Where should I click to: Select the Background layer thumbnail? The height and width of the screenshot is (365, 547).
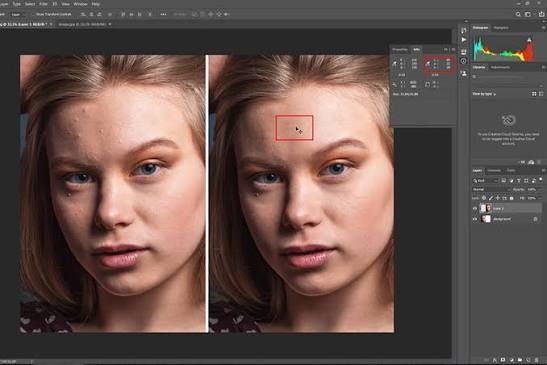[x=486, y=219]
